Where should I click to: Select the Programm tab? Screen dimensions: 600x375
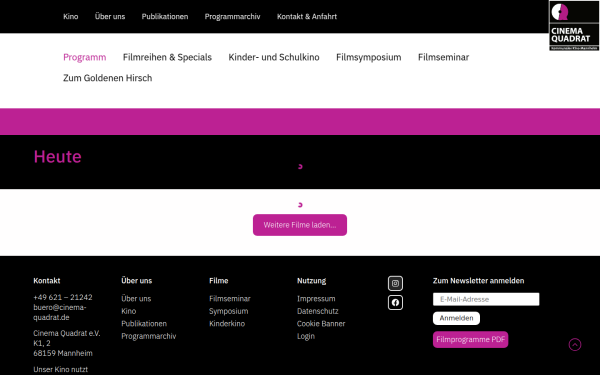pos(85,57)
